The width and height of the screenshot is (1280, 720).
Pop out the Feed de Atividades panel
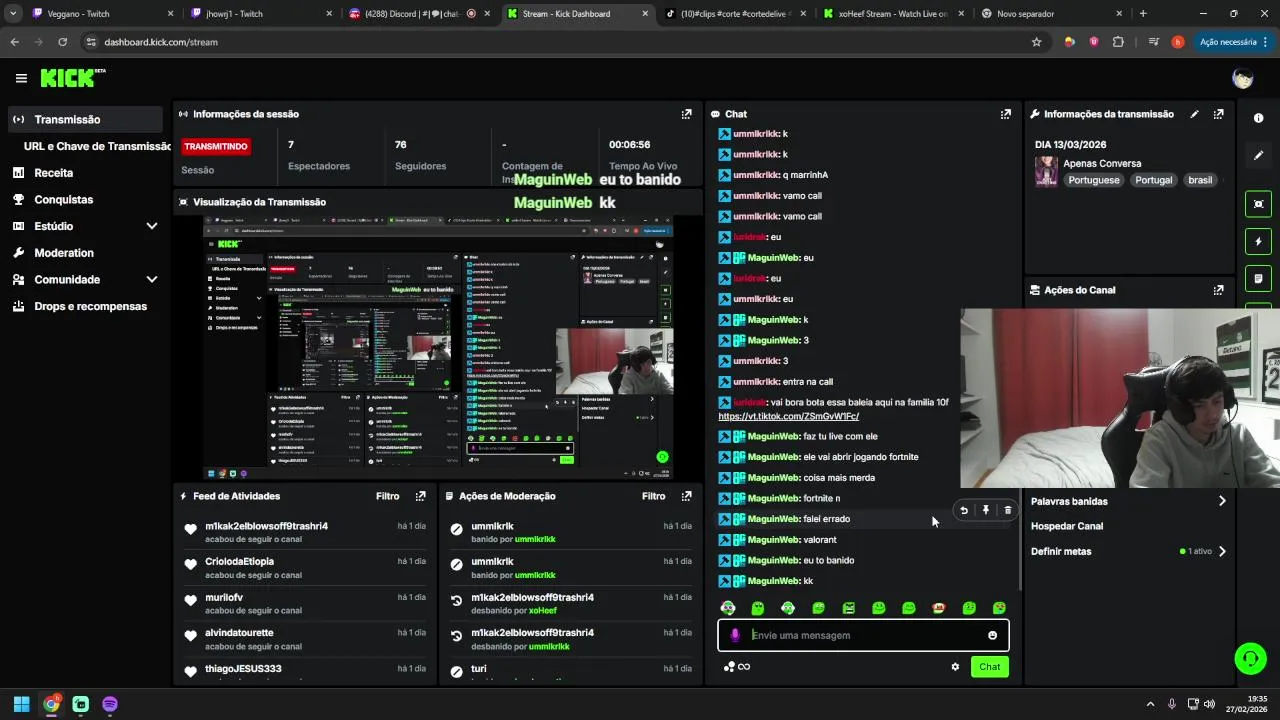[420, 496]
